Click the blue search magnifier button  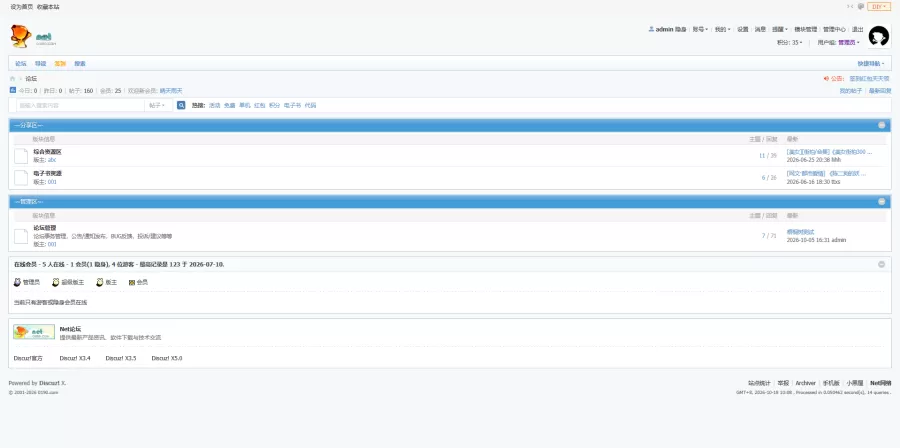pos(181,105)
